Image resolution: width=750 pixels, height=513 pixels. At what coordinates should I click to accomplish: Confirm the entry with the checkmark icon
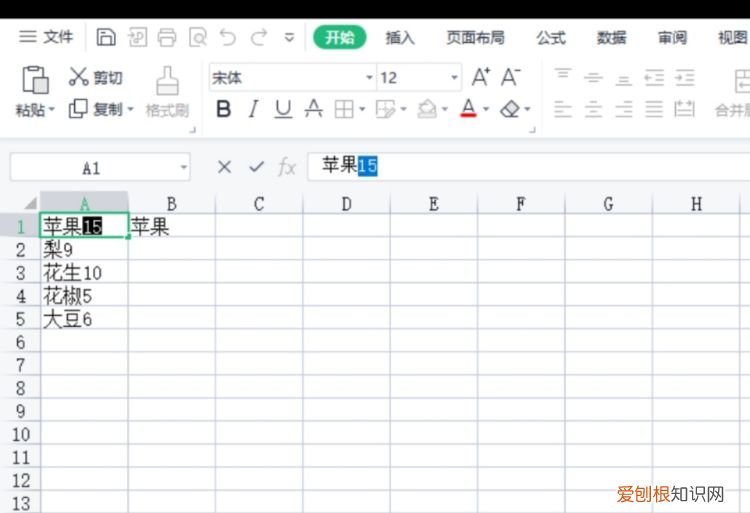(x=256, y=167)
